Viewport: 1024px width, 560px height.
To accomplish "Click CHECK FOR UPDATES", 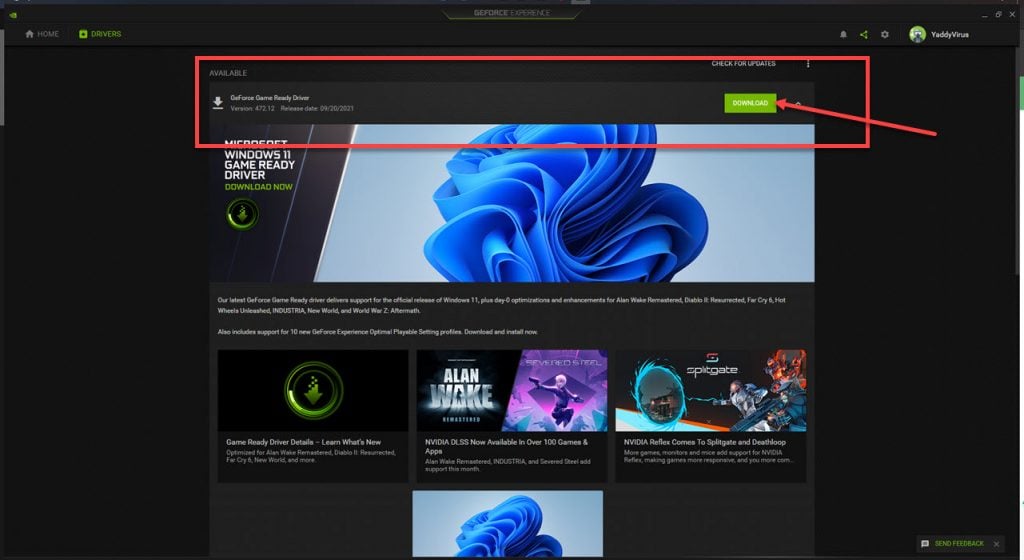I will click(743, 63).
